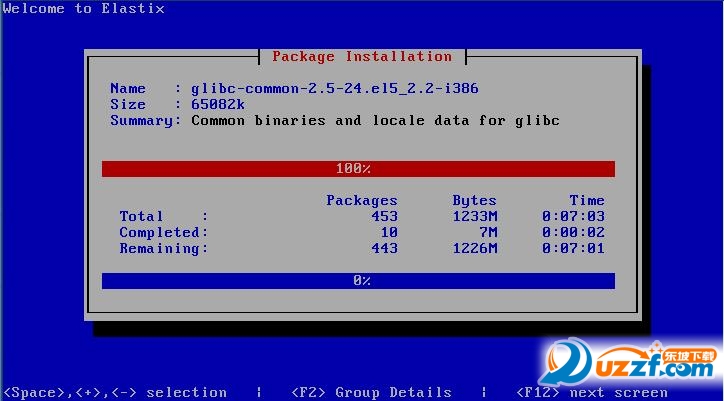Click the <F12> next screen hint
724x401 pixels.
point(591,393)
